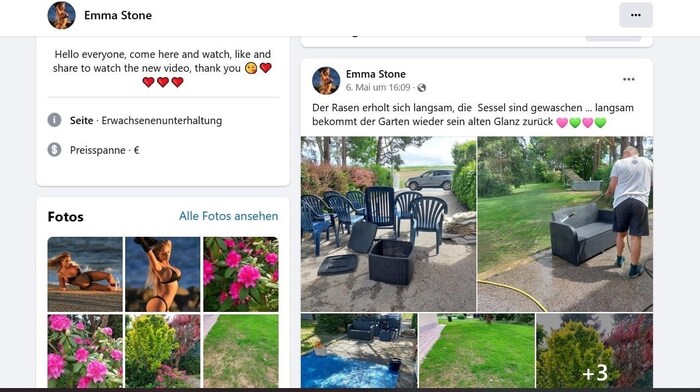700x392 pixels.
Task: Open the beach bikini photo in Fotos
Action: point(85,274)
